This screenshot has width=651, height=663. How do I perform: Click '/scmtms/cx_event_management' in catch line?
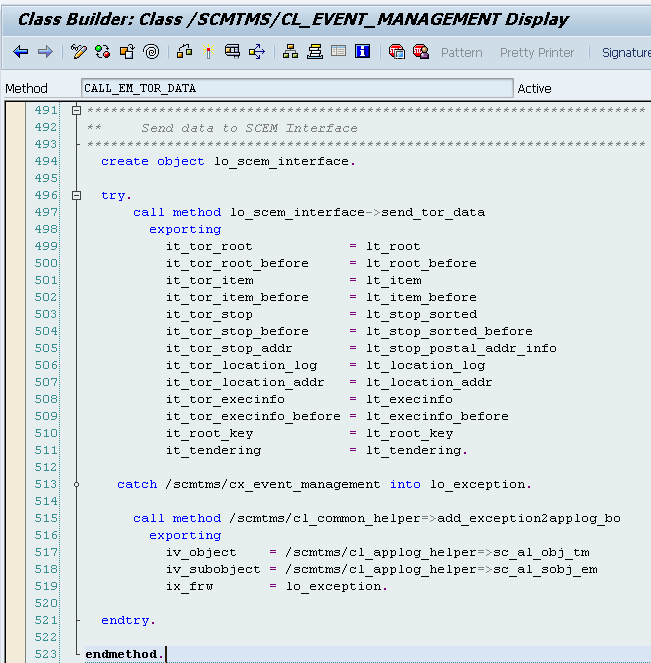[273, 484]
